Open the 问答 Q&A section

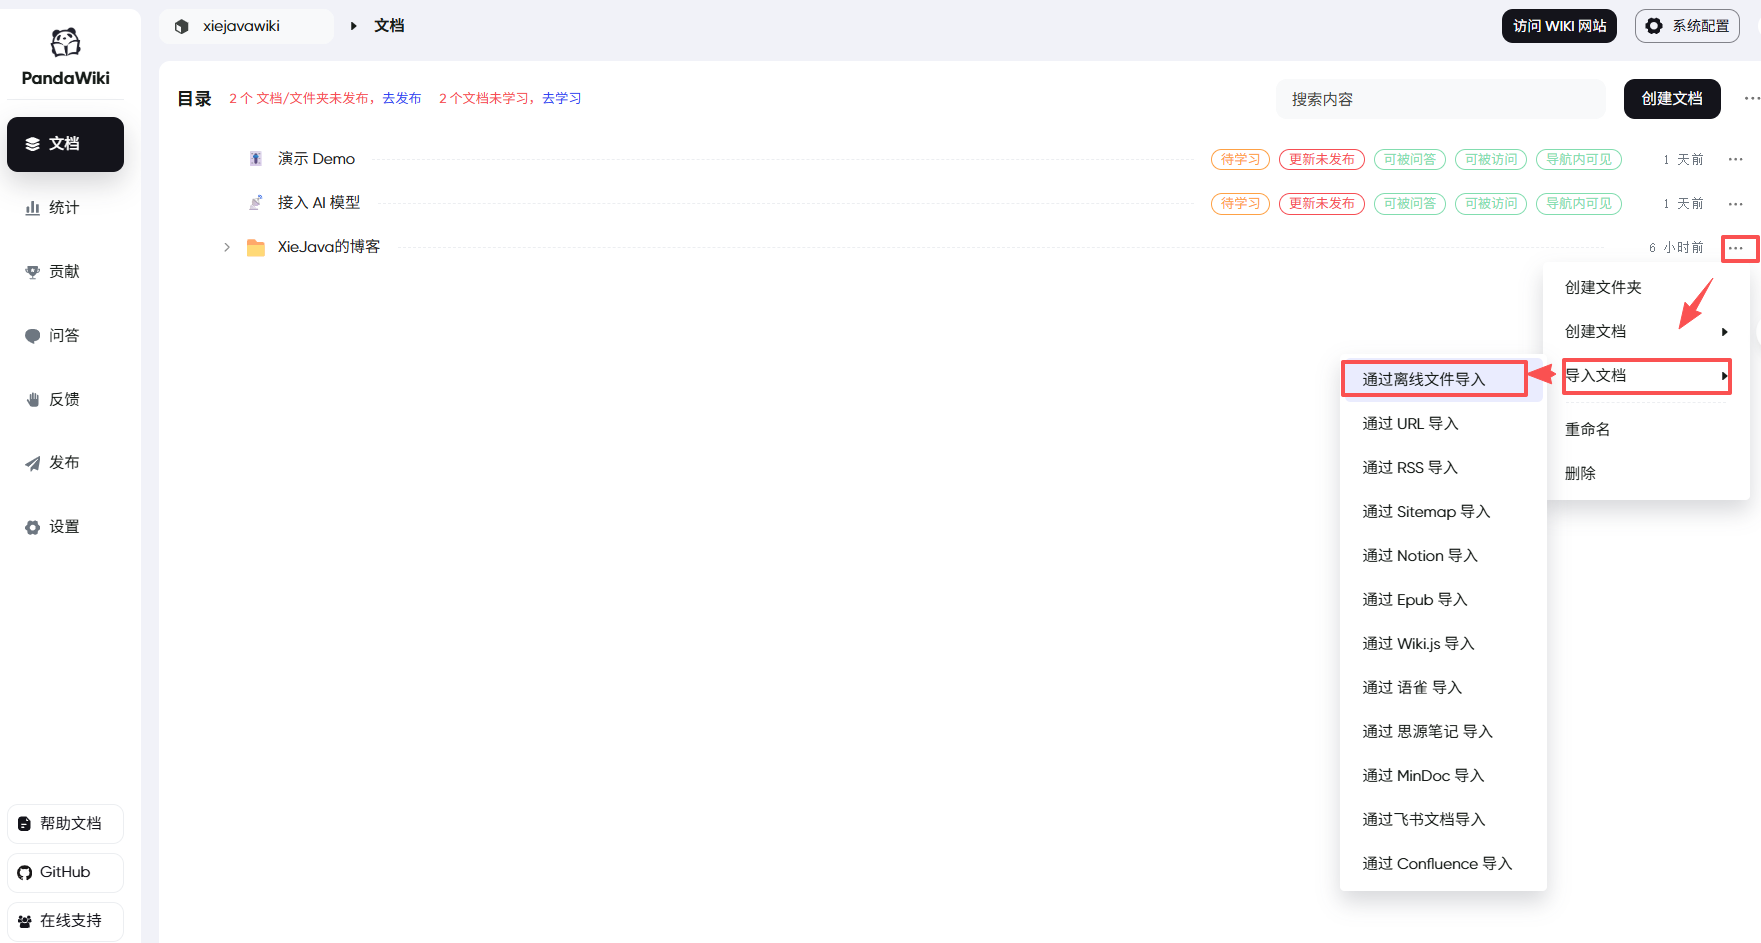64,336
